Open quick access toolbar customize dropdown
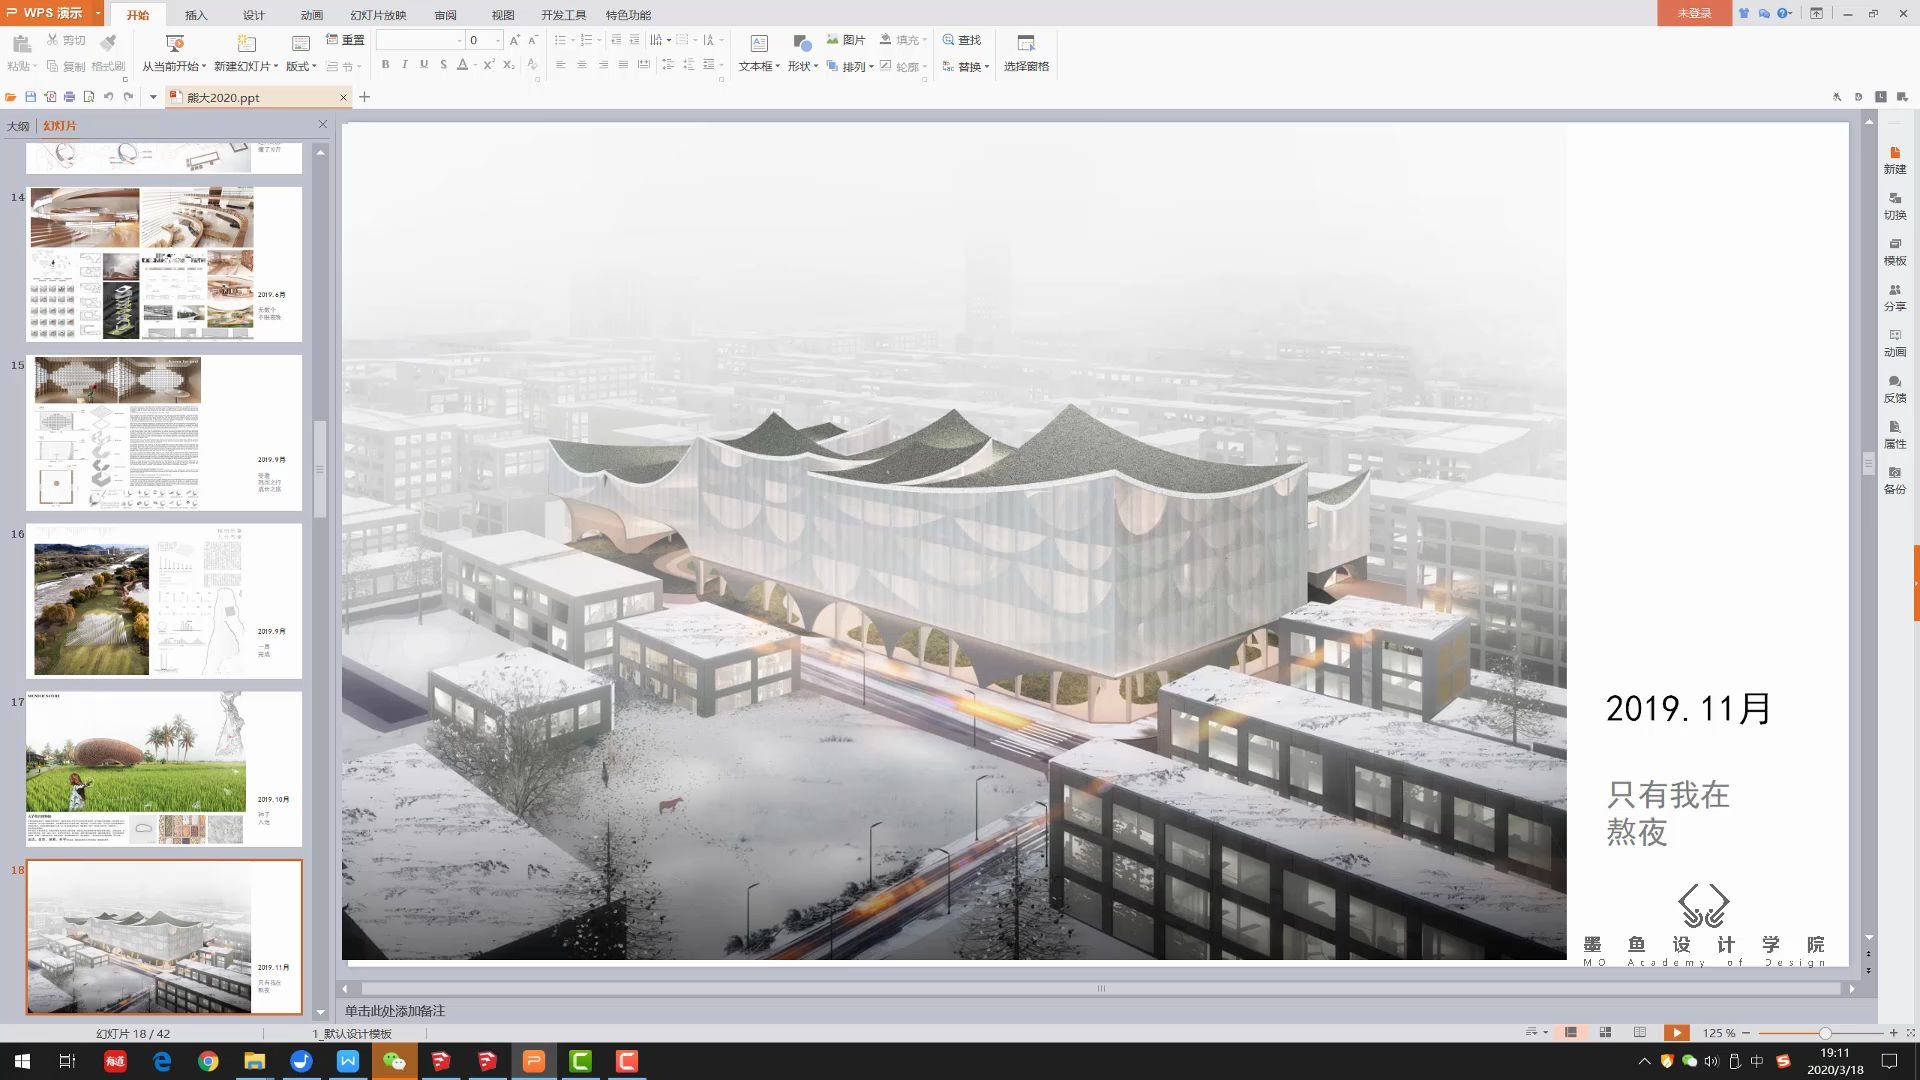1920x1080 pixels. (153, 97)
